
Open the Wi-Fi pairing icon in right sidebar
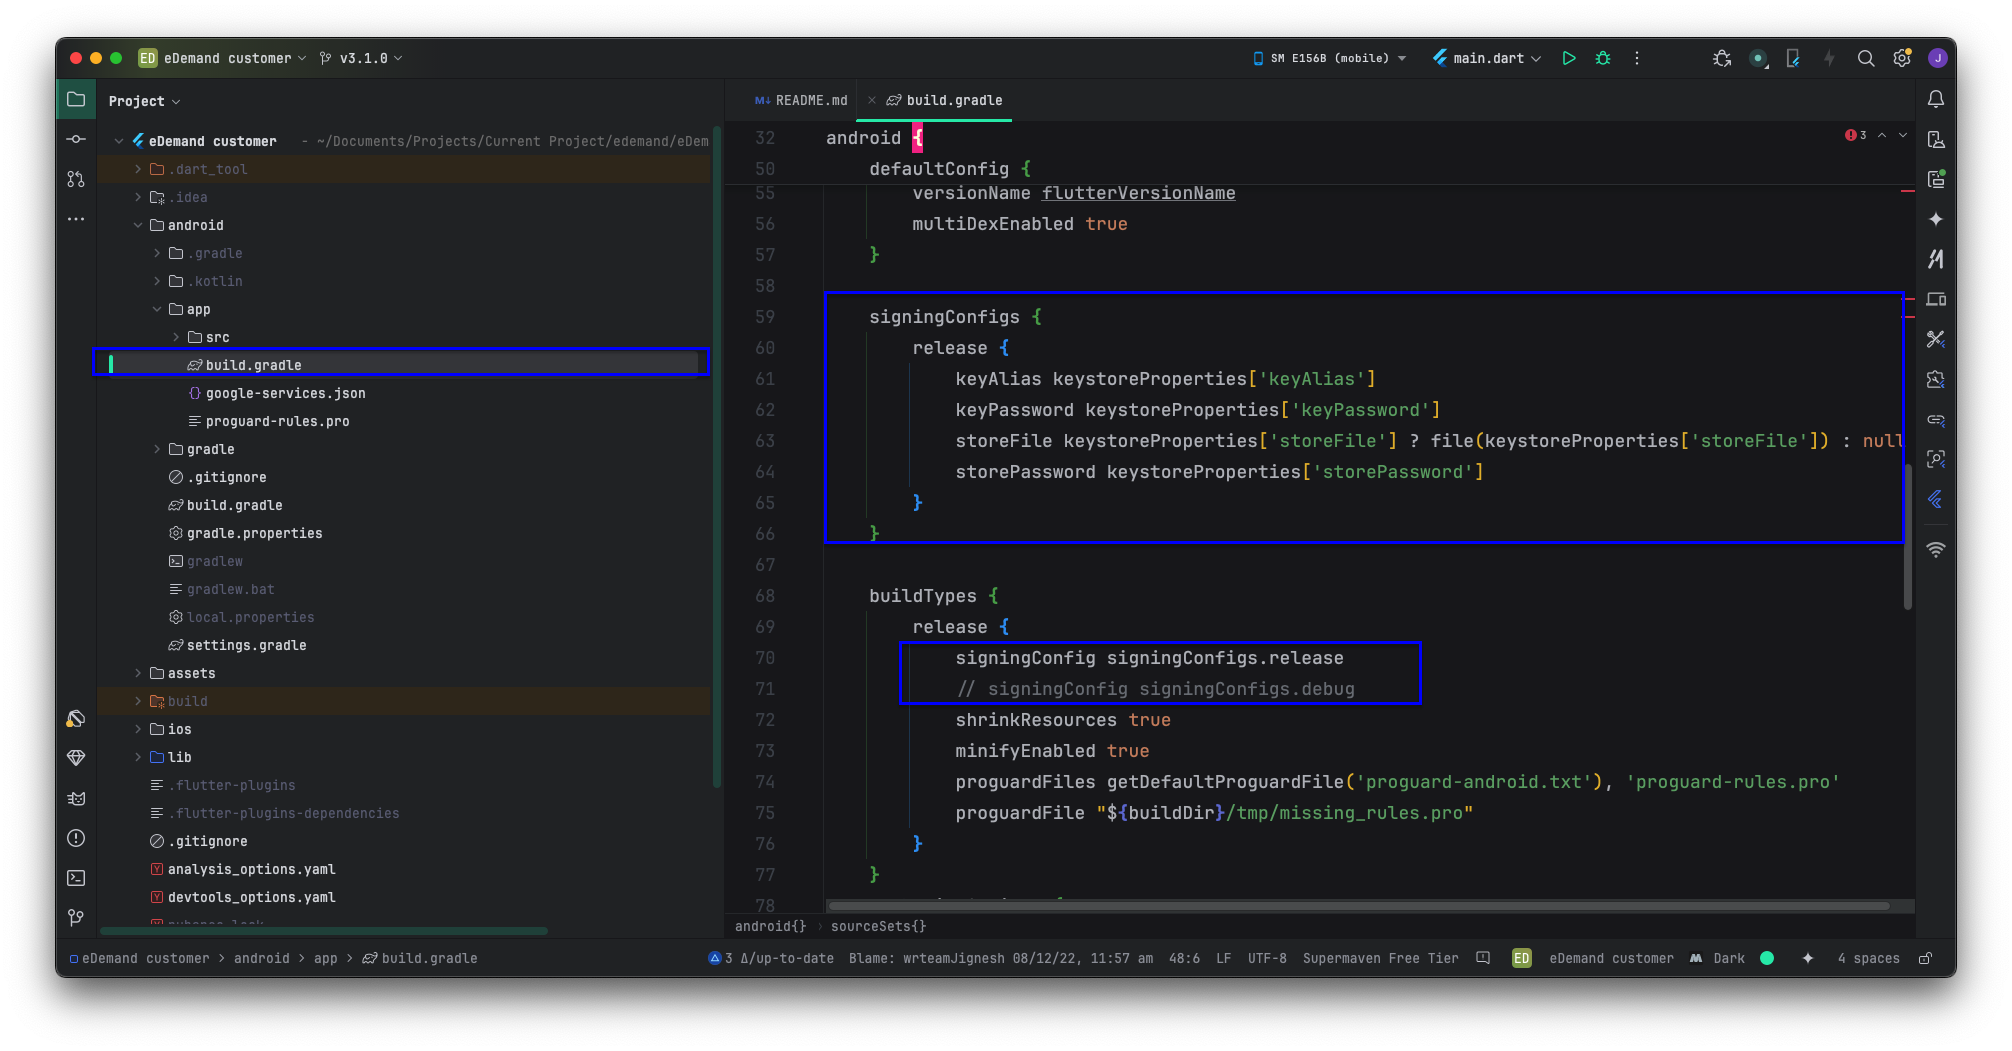coord(1936,550)
